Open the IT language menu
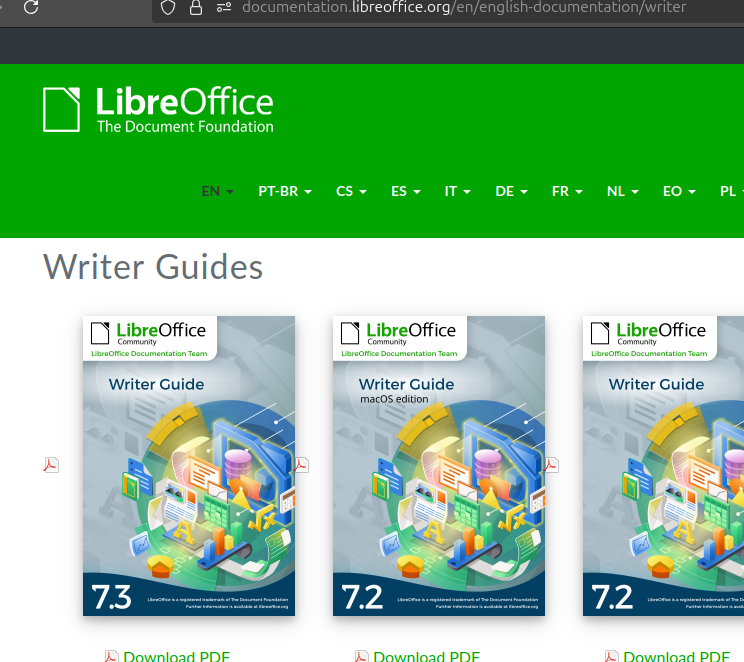Viewport: 744px width, 662px height. click(457, 191)
